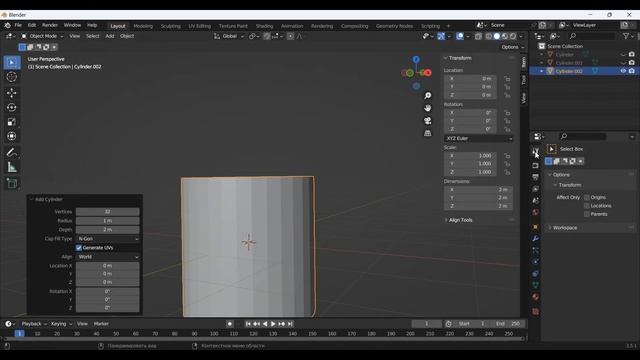Open the Global orientation dropdown

click(229, 36)
